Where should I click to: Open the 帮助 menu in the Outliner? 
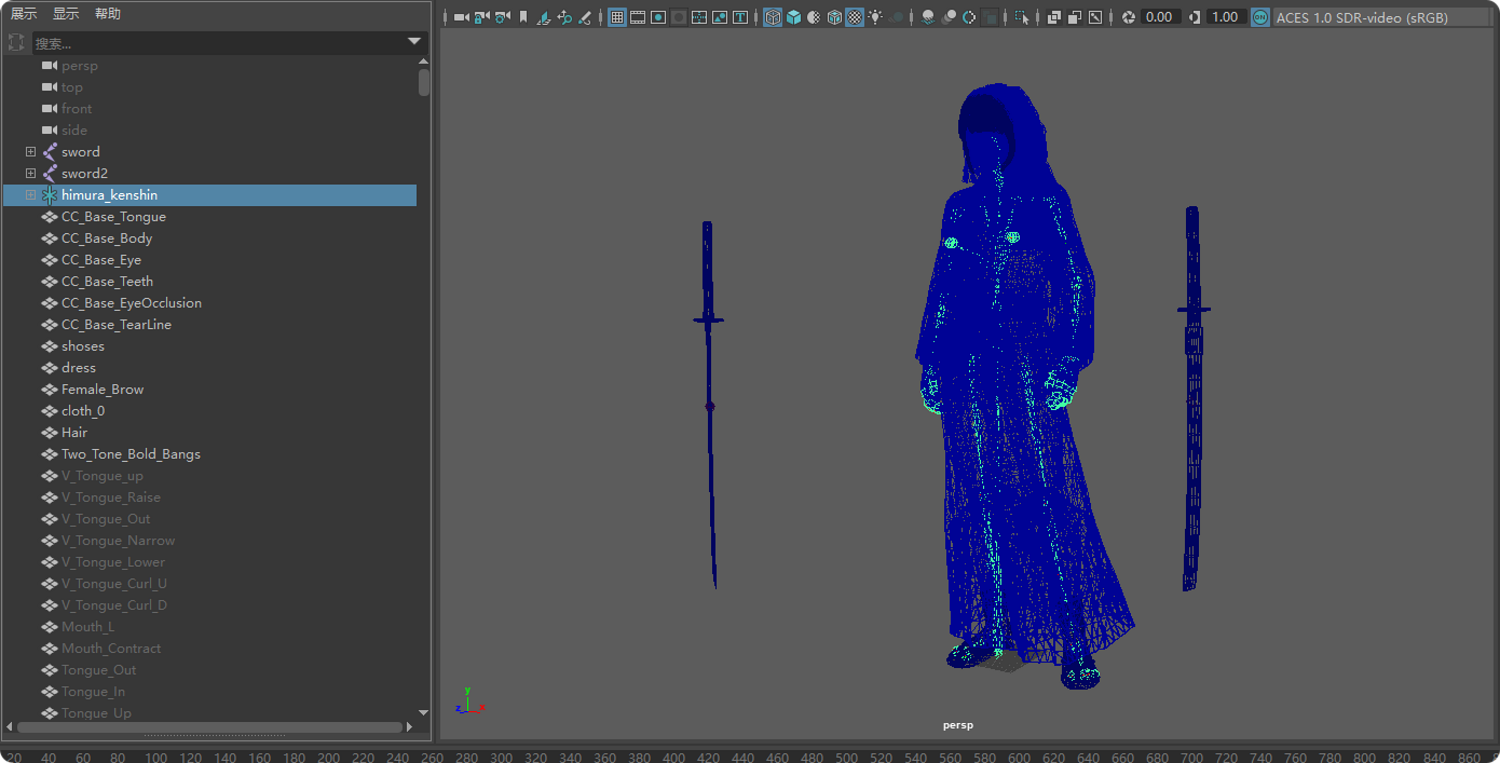coord(108,14)
